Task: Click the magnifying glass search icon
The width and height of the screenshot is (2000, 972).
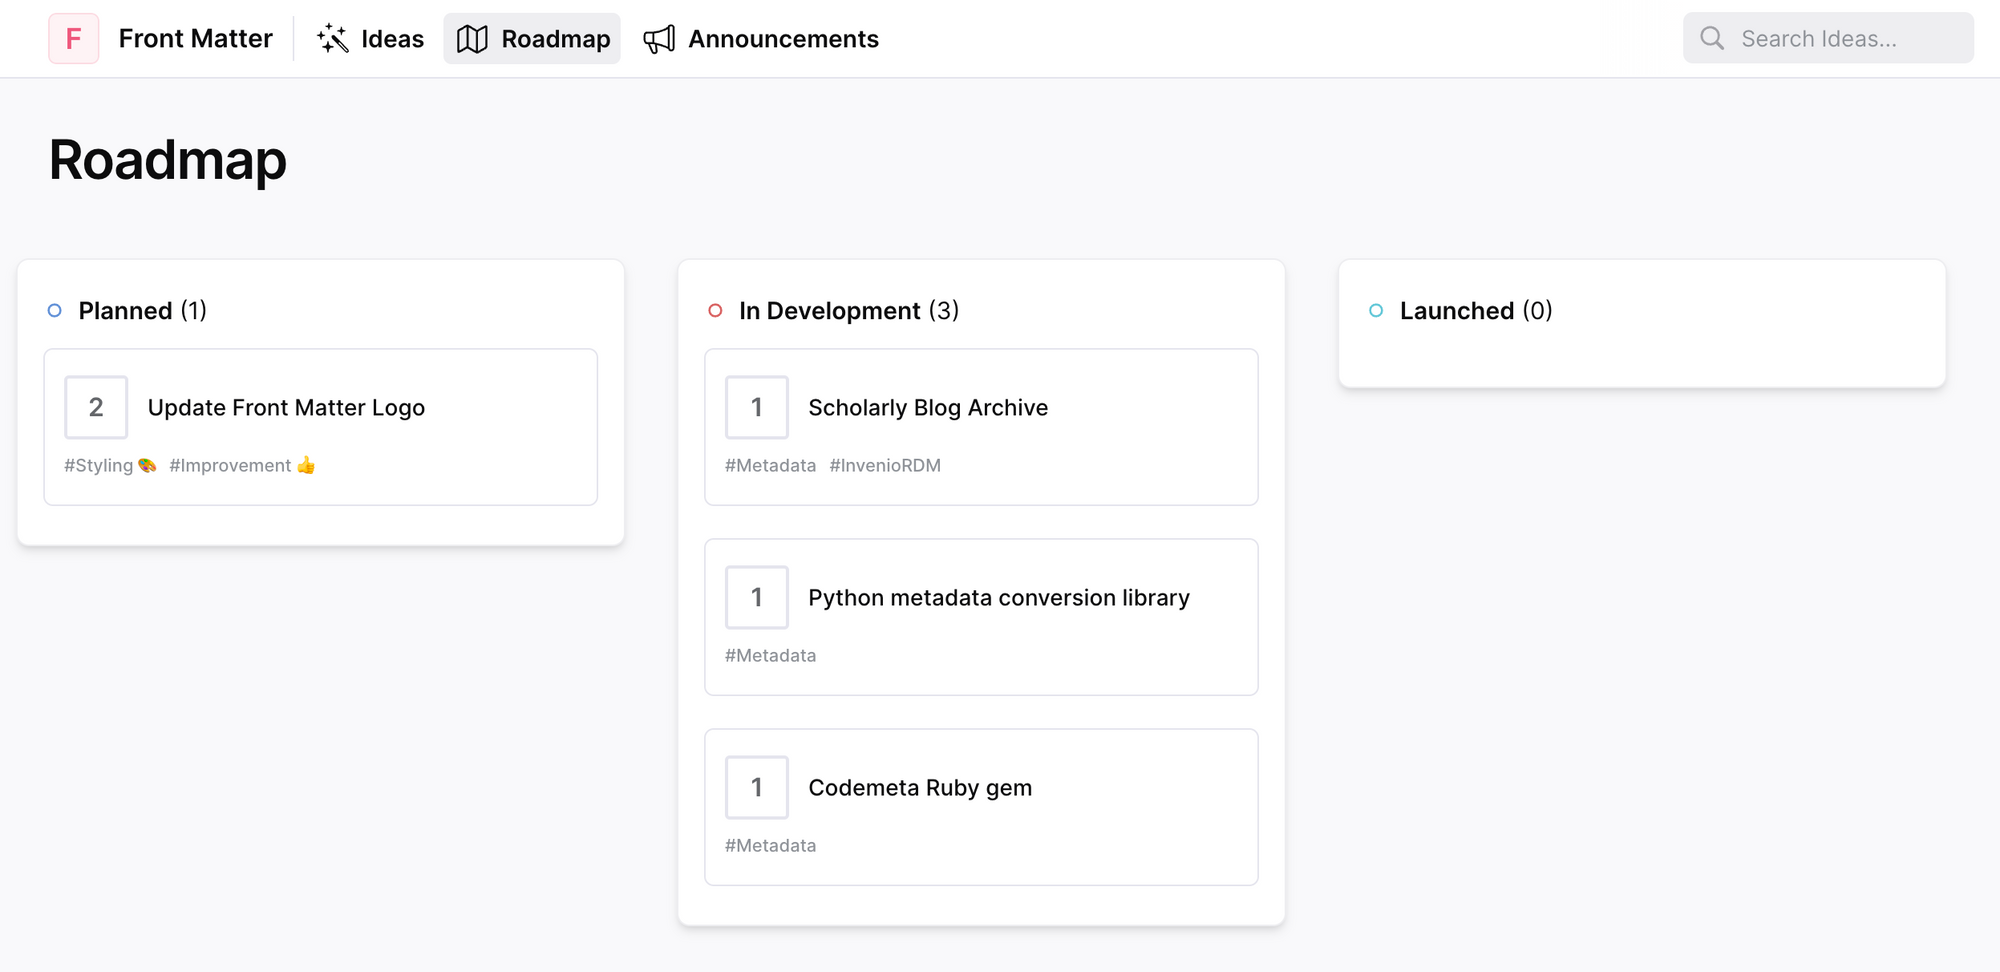Action: click(1712, 39)
